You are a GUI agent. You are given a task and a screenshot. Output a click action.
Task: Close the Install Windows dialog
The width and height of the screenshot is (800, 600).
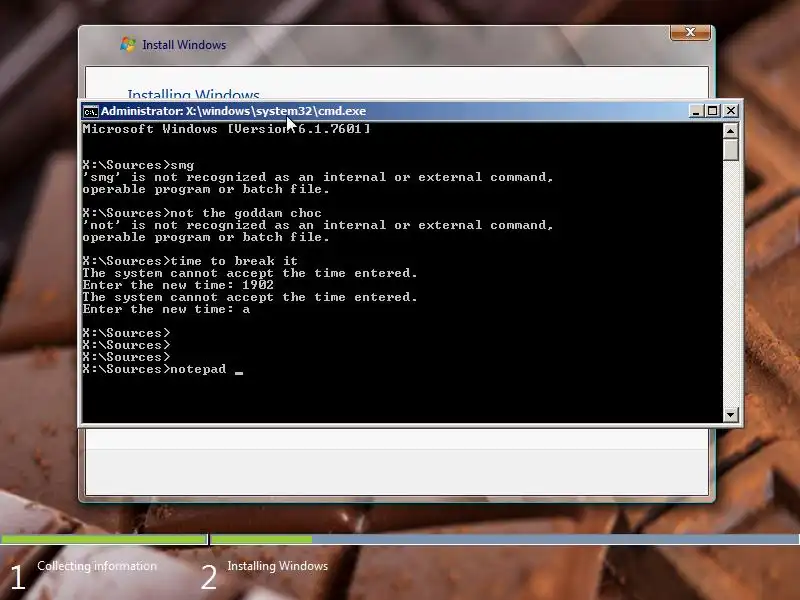click(690, 32)
